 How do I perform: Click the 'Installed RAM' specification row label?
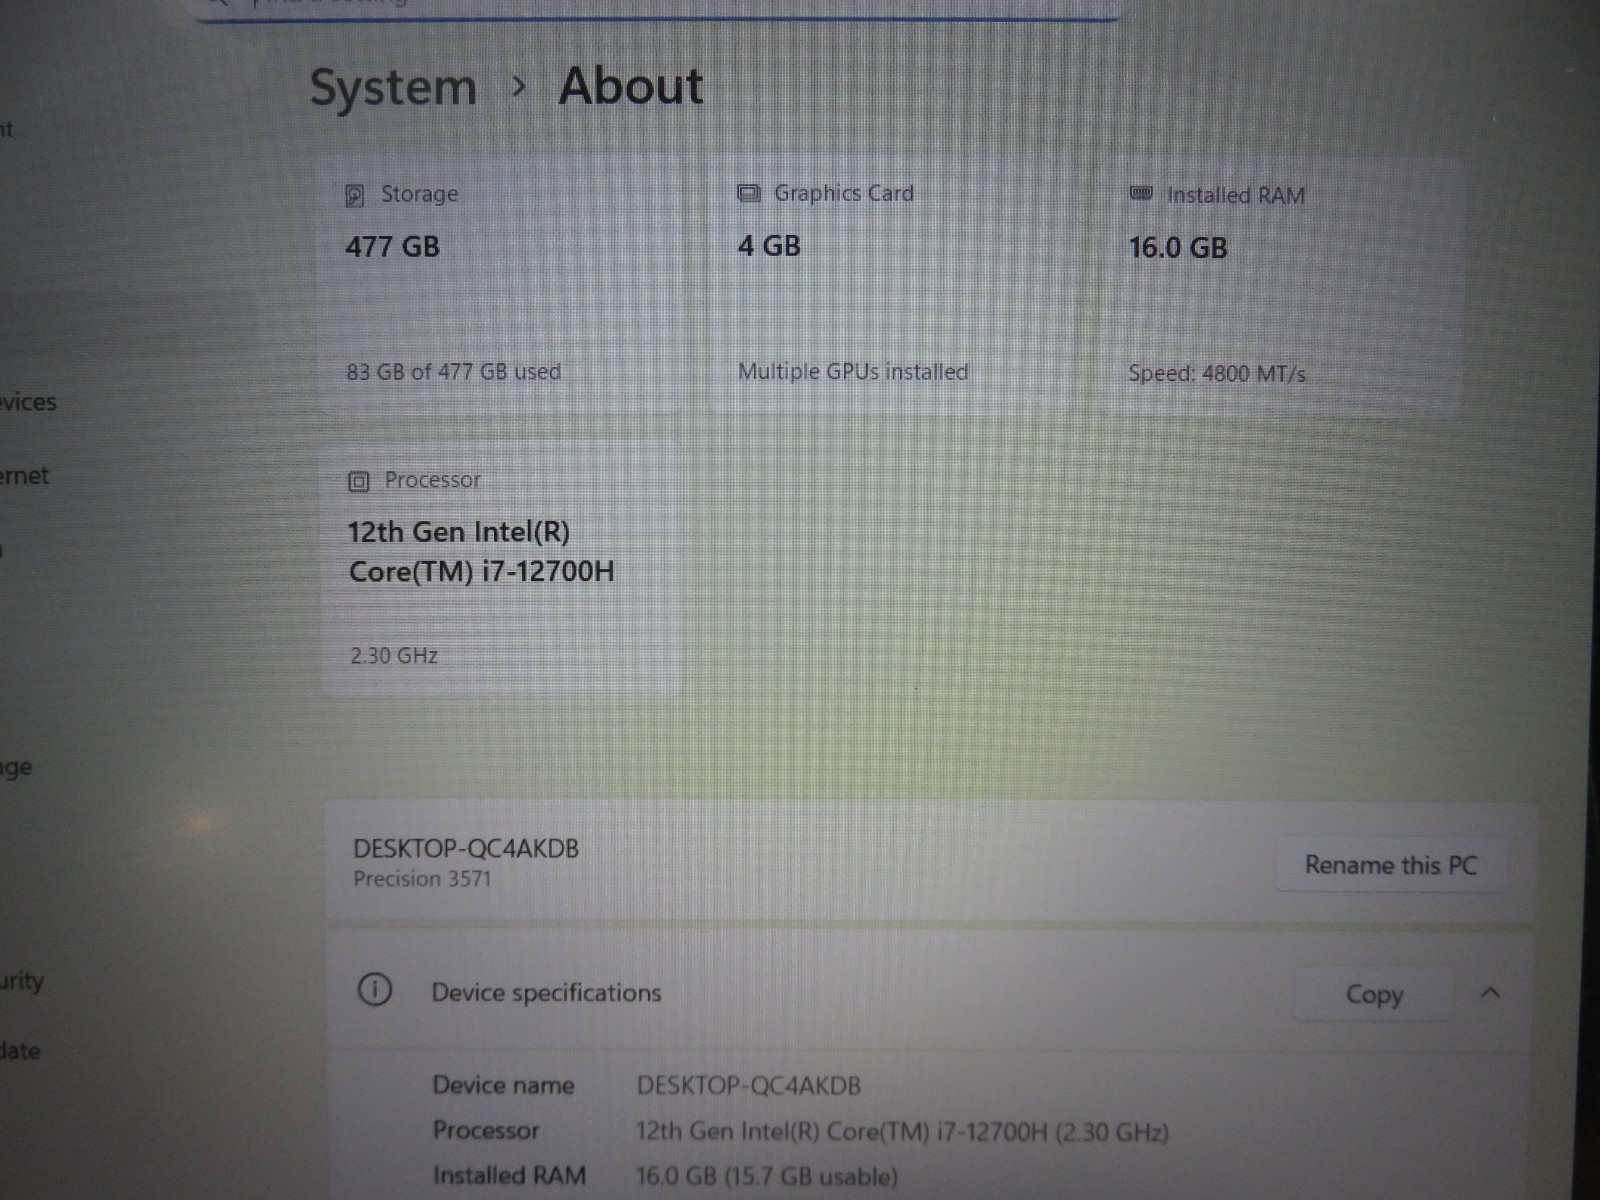click(x=509, y=1176)
